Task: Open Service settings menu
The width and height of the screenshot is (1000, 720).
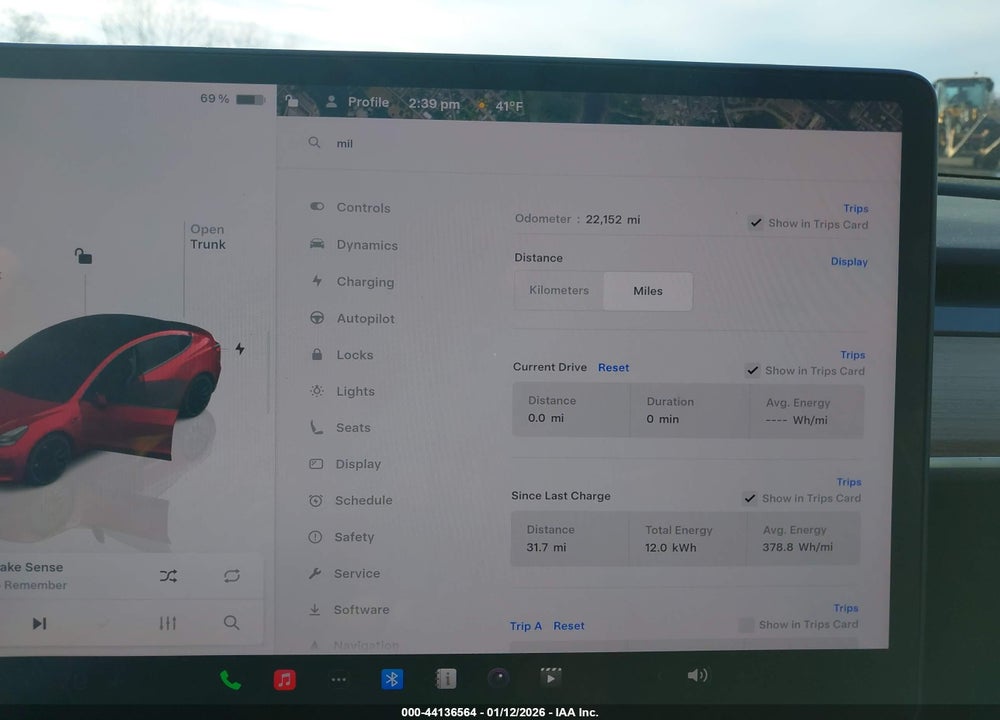Action: pos(344,573)
